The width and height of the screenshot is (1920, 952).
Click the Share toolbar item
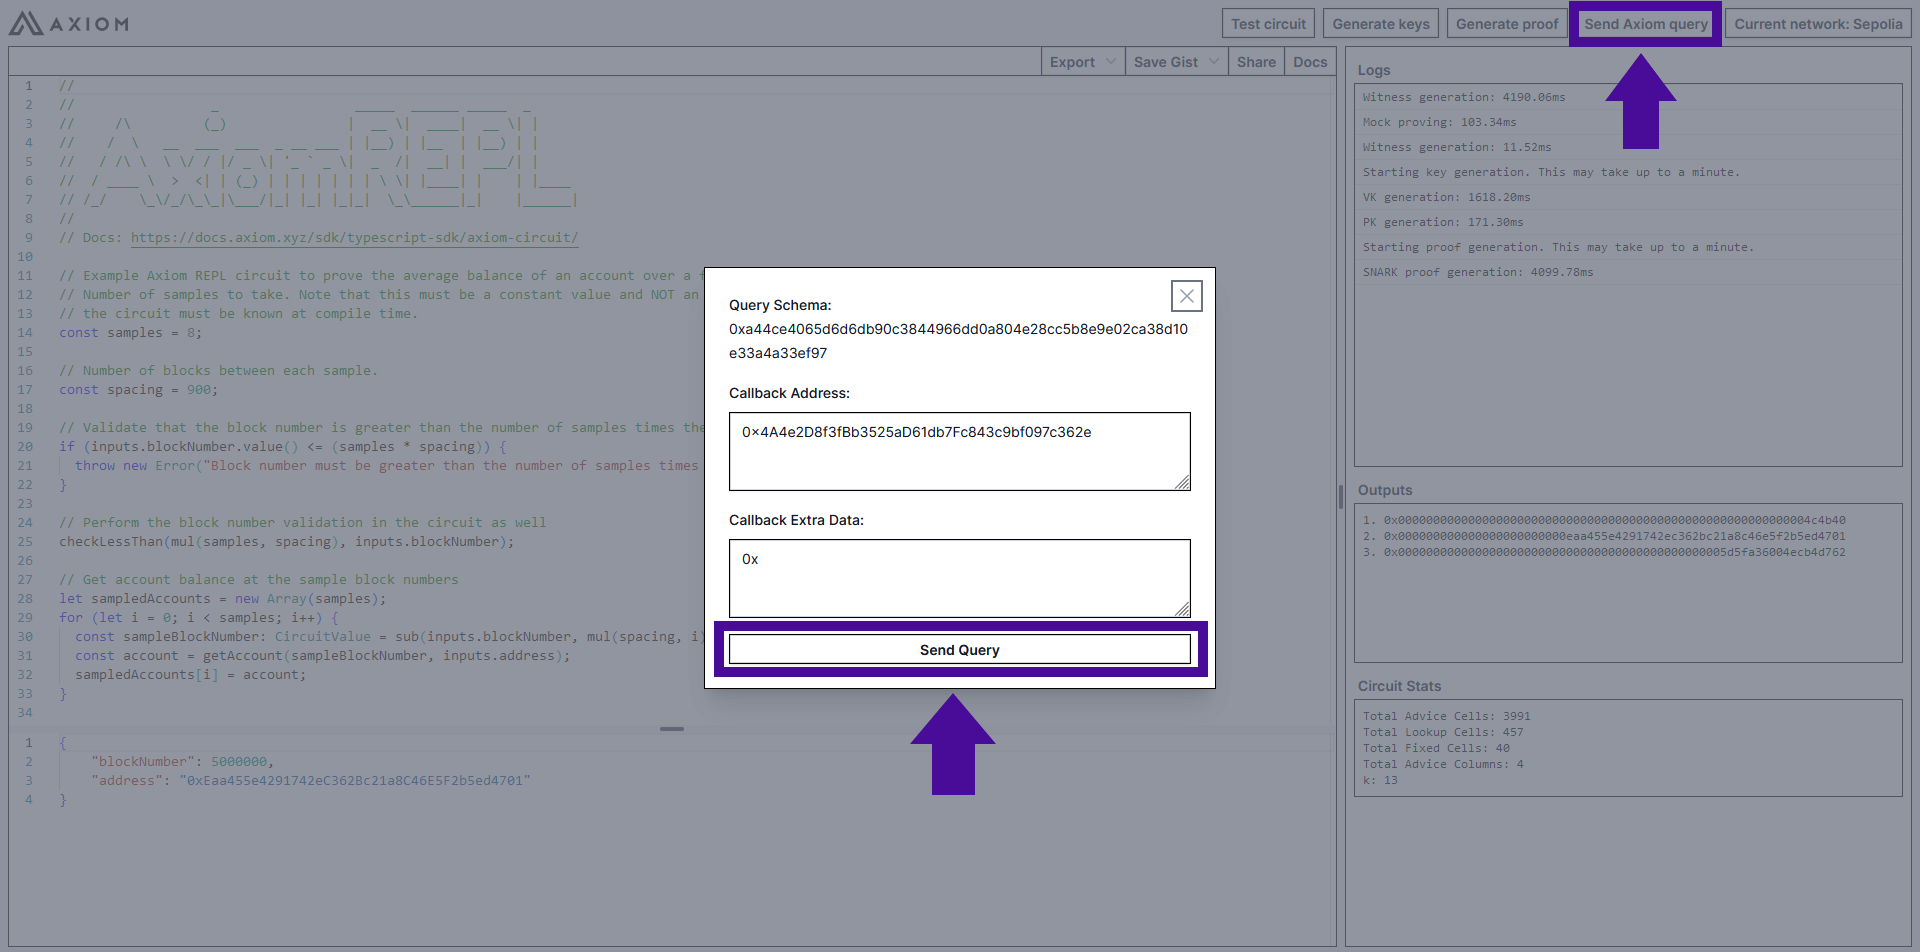[x=1255, y=62]
